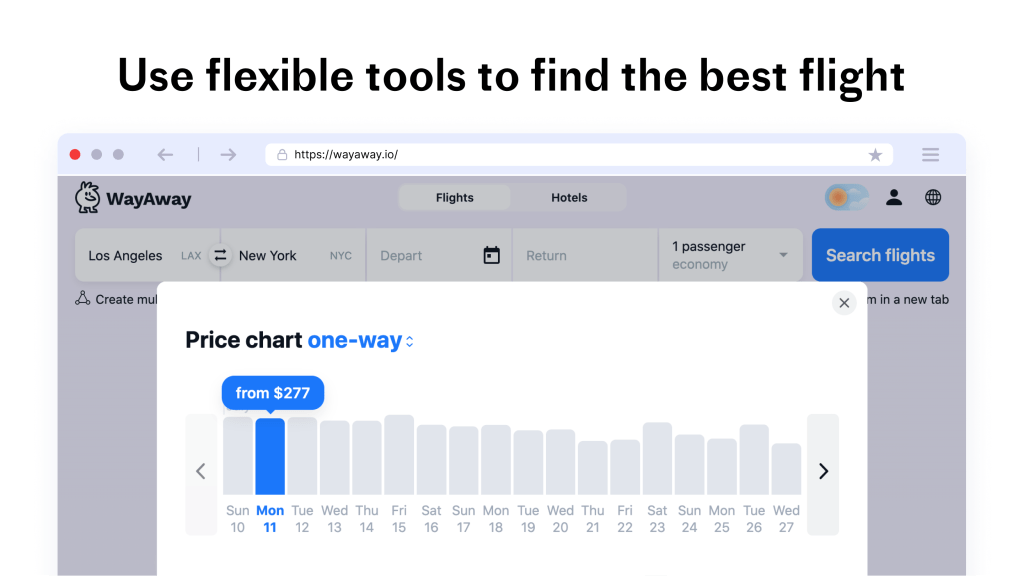Toggle the sun theme switch
The height and width of the screenshot is (576, 1024).
[x=846, y=197]
